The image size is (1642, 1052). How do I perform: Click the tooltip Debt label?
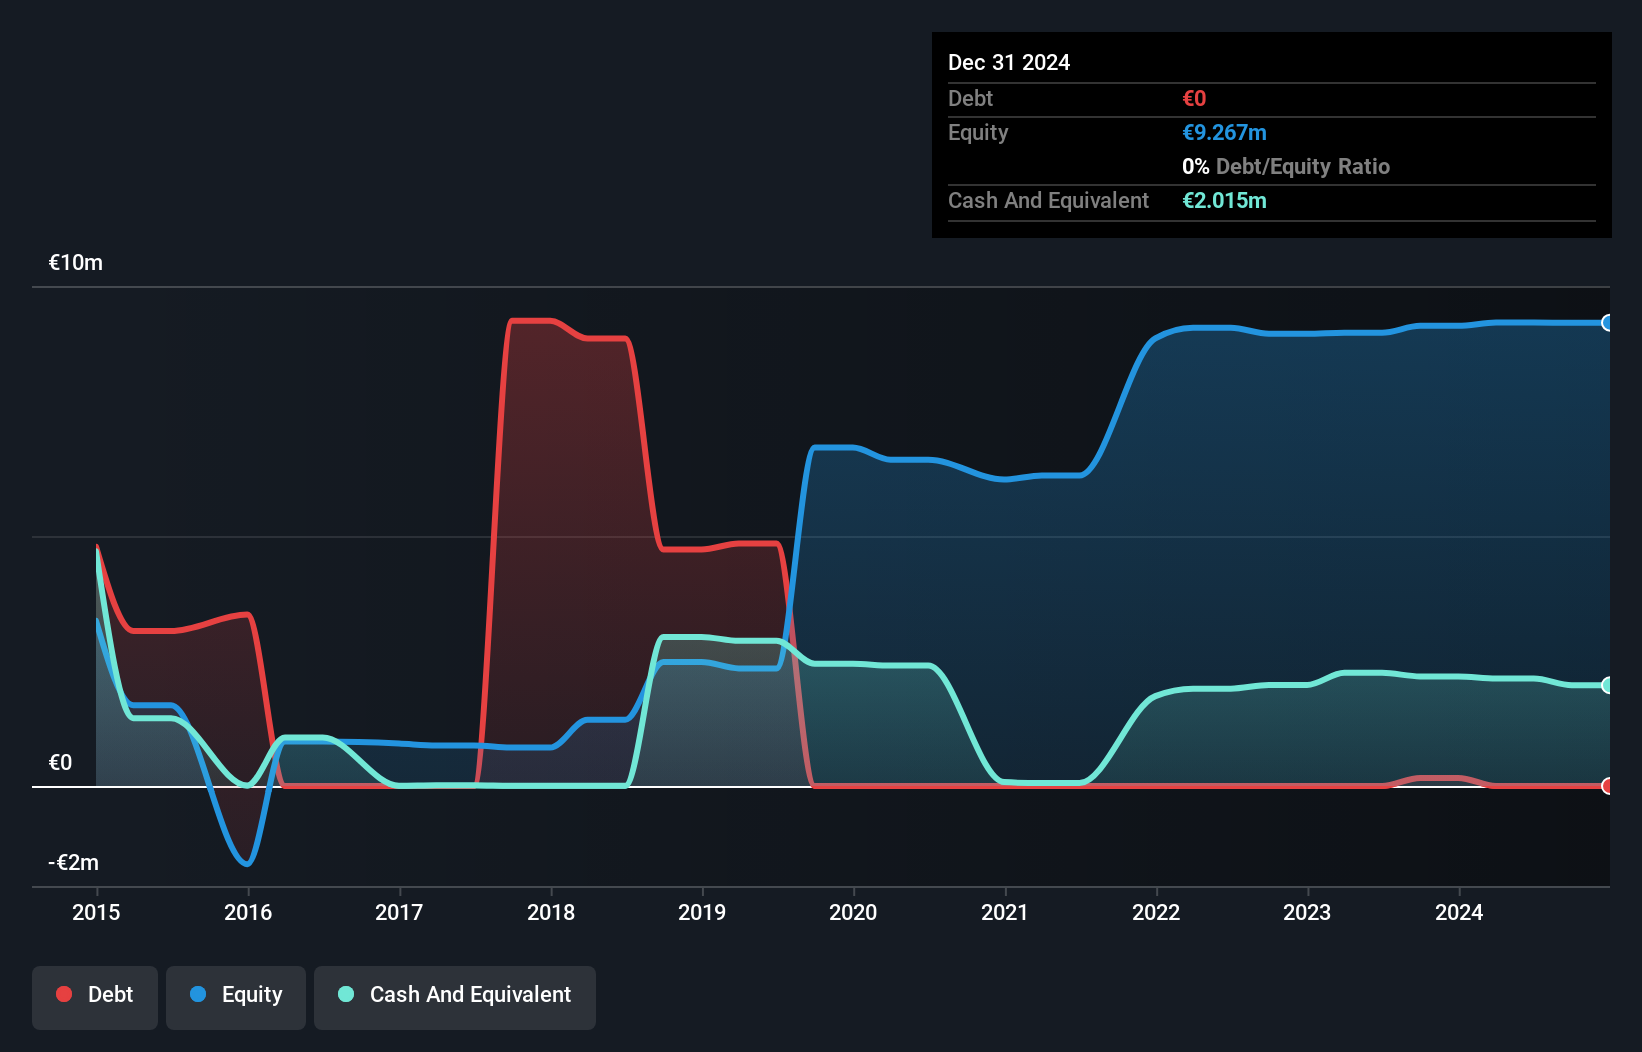[x=970, y=98]
